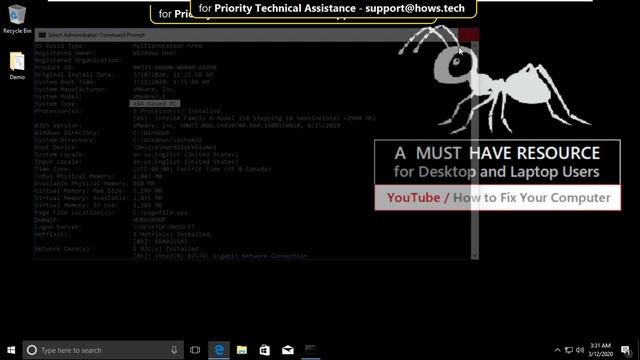This screenshot has width=640, height=360.
Task: Select the Demo folder on the desktop
Action: point(17,66)
